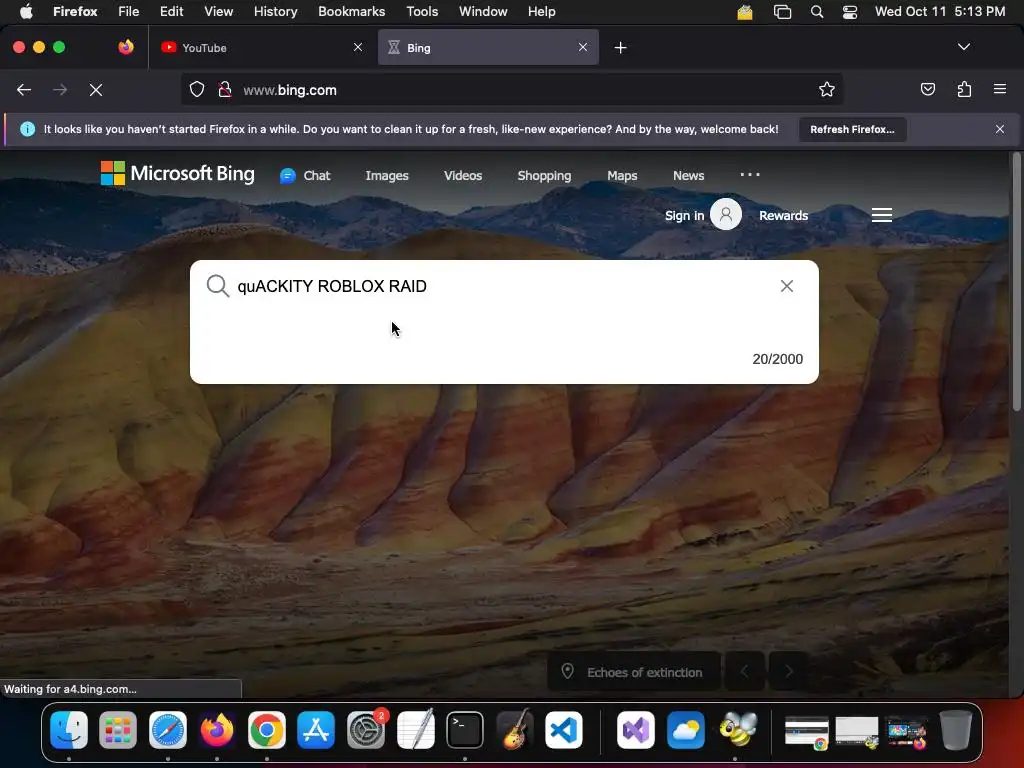Open GarageBand from the Dock
The height and width of the screenshot is (768, 1024).
click(515, 729)
